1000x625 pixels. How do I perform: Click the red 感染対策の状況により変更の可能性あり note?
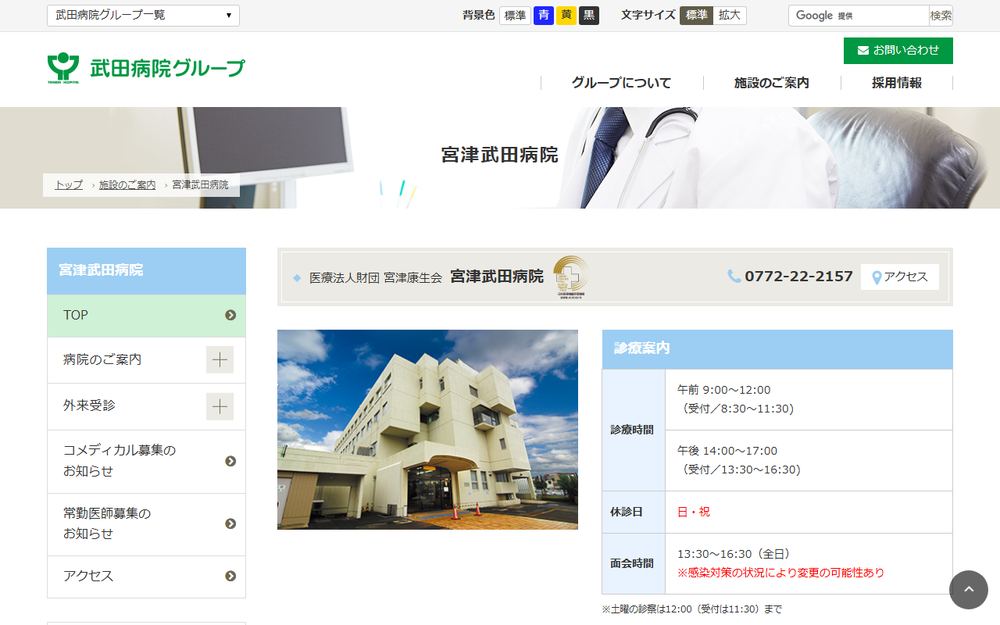(781, 573)
